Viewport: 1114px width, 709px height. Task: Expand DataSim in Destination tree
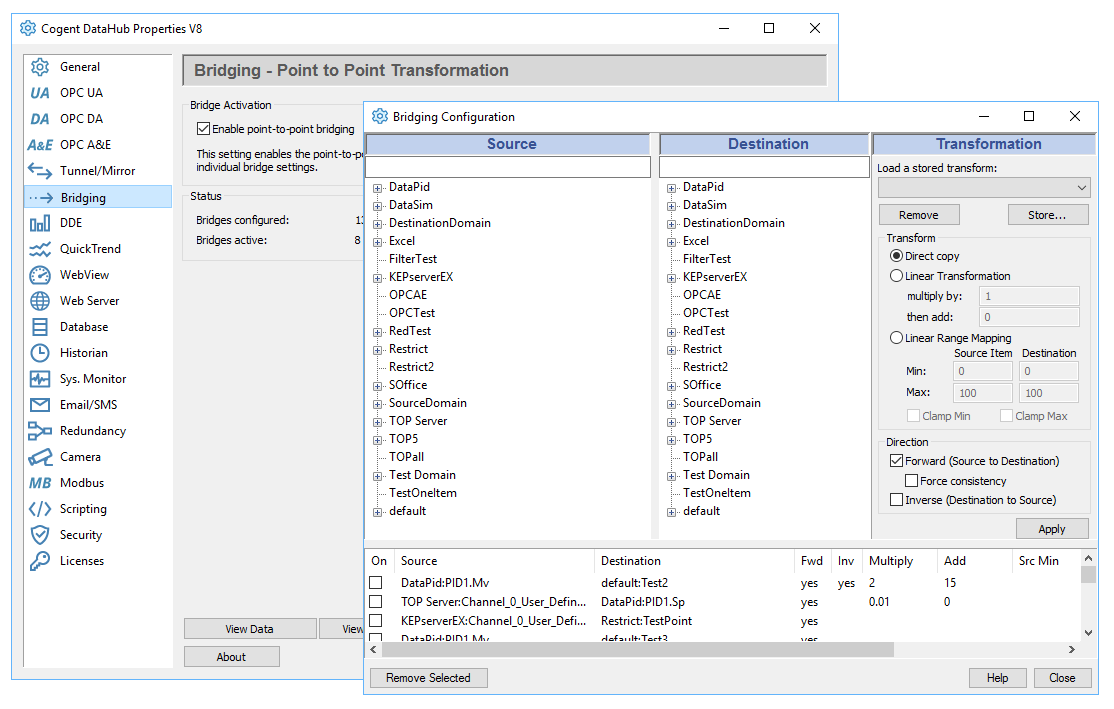671,206
